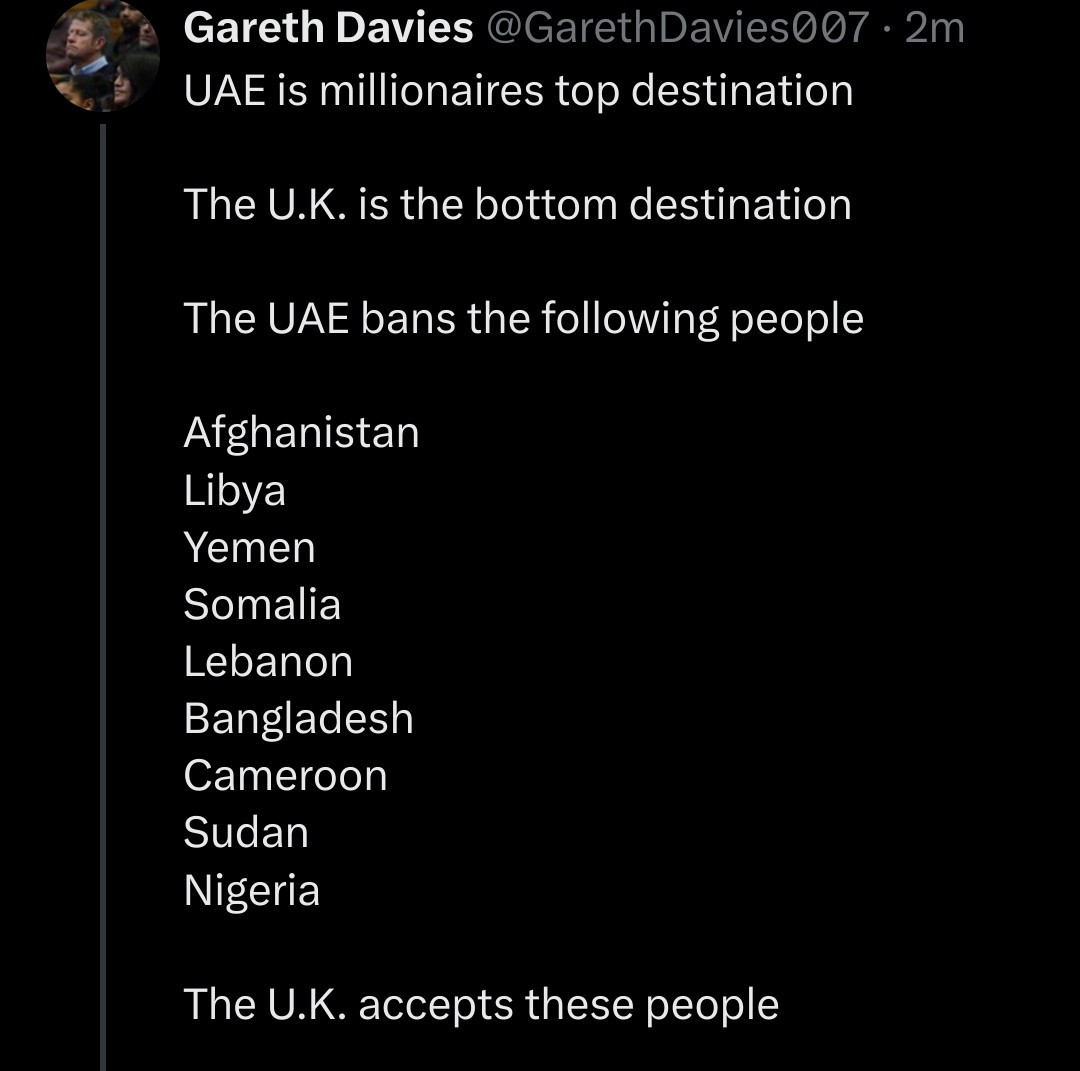
Task: Click Lebanon in the country list
Action: 269,662
